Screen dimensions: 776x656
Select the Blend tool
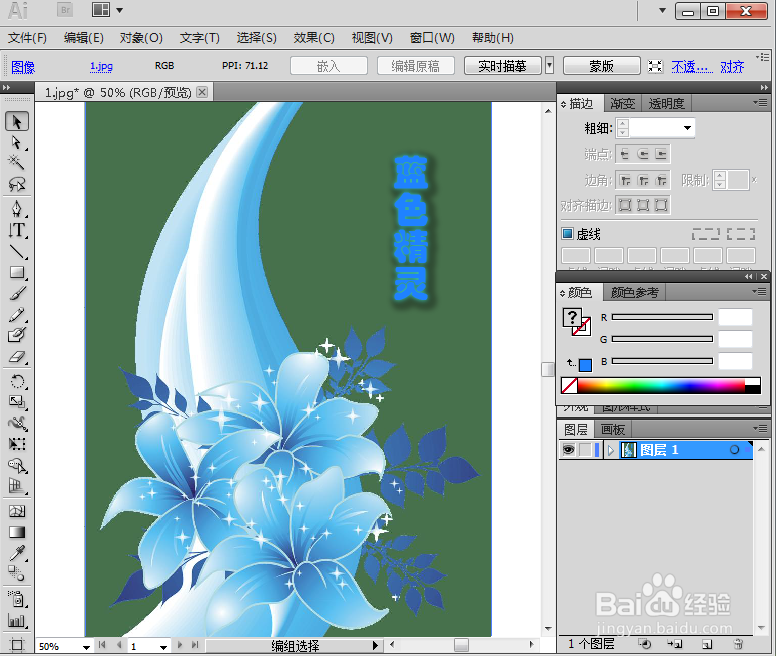click(x=17, y=574)
